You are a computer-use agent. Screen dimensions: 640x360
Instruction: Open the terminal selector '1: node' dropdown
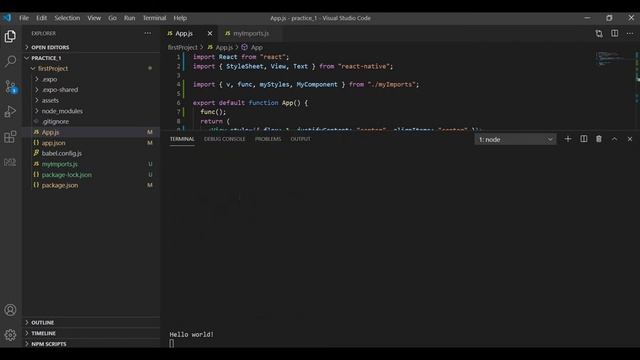pos(515,140)
